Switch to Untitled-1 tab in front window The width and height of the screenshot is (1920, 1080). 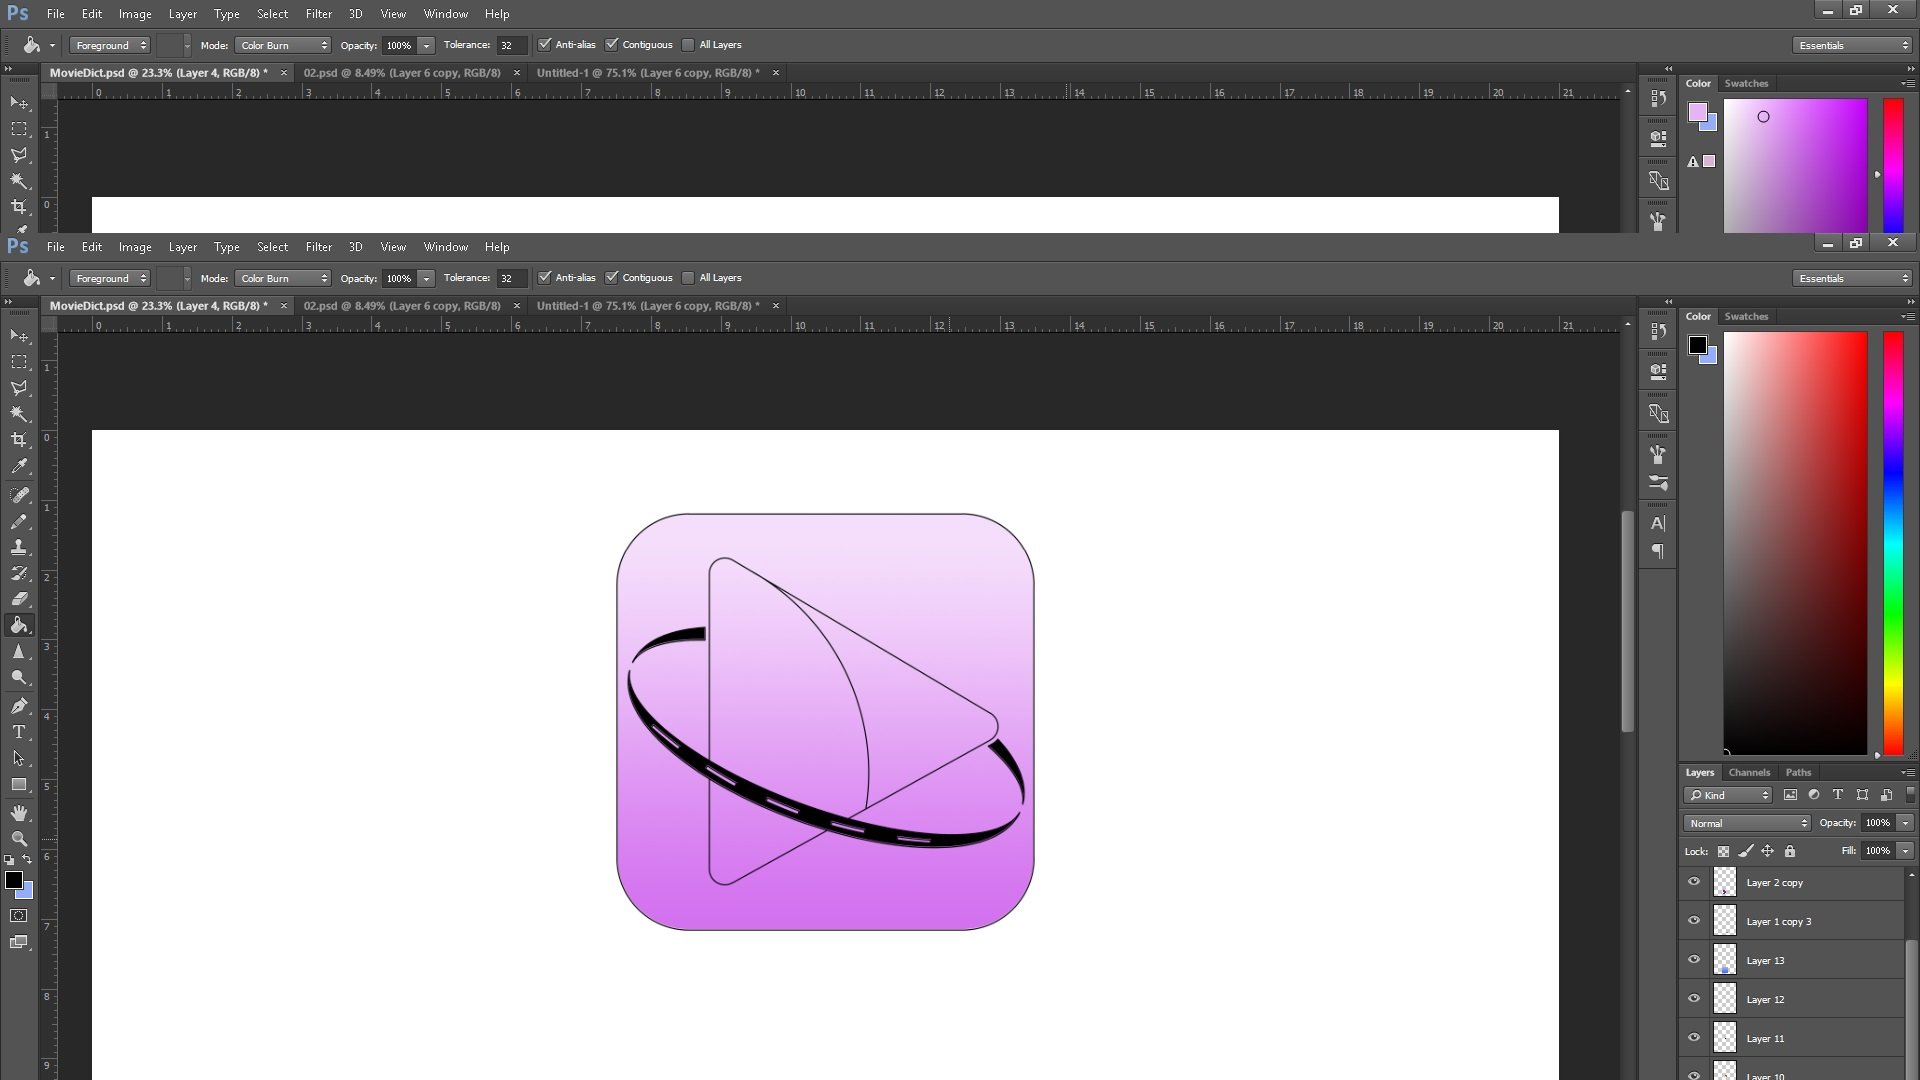click(x=648, y=306)
